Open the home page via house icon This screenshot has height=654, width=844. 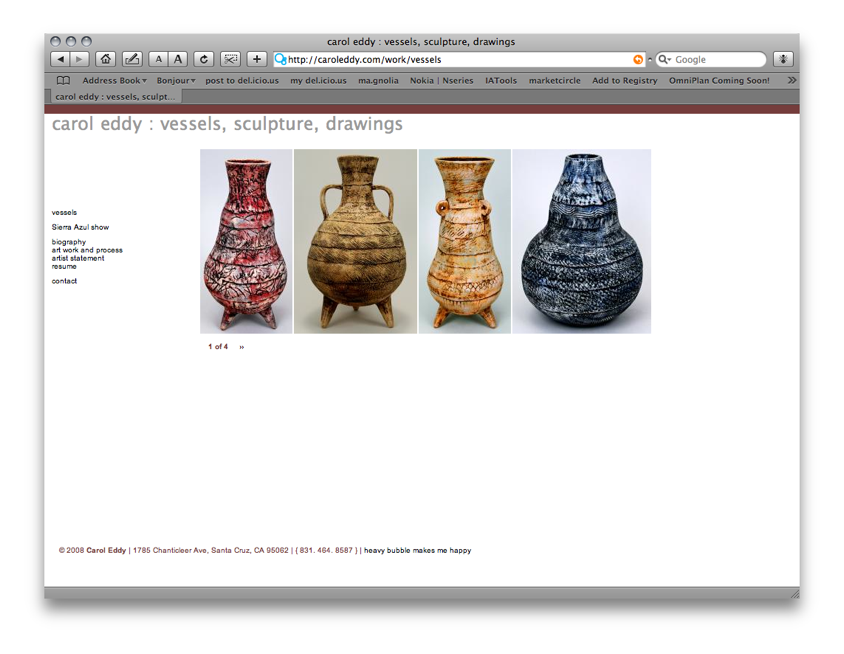tap(106, 59)
